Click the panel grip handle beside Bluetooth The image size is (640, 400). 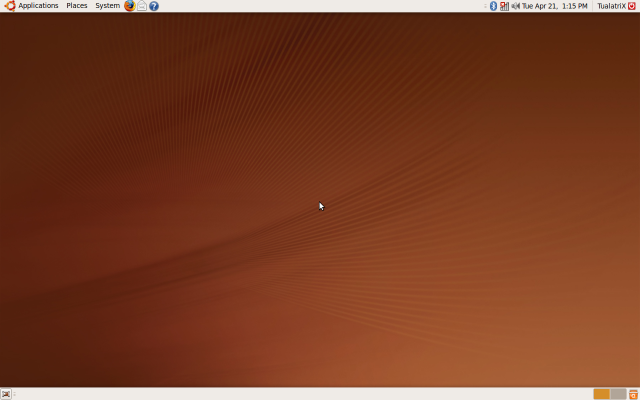485,6
